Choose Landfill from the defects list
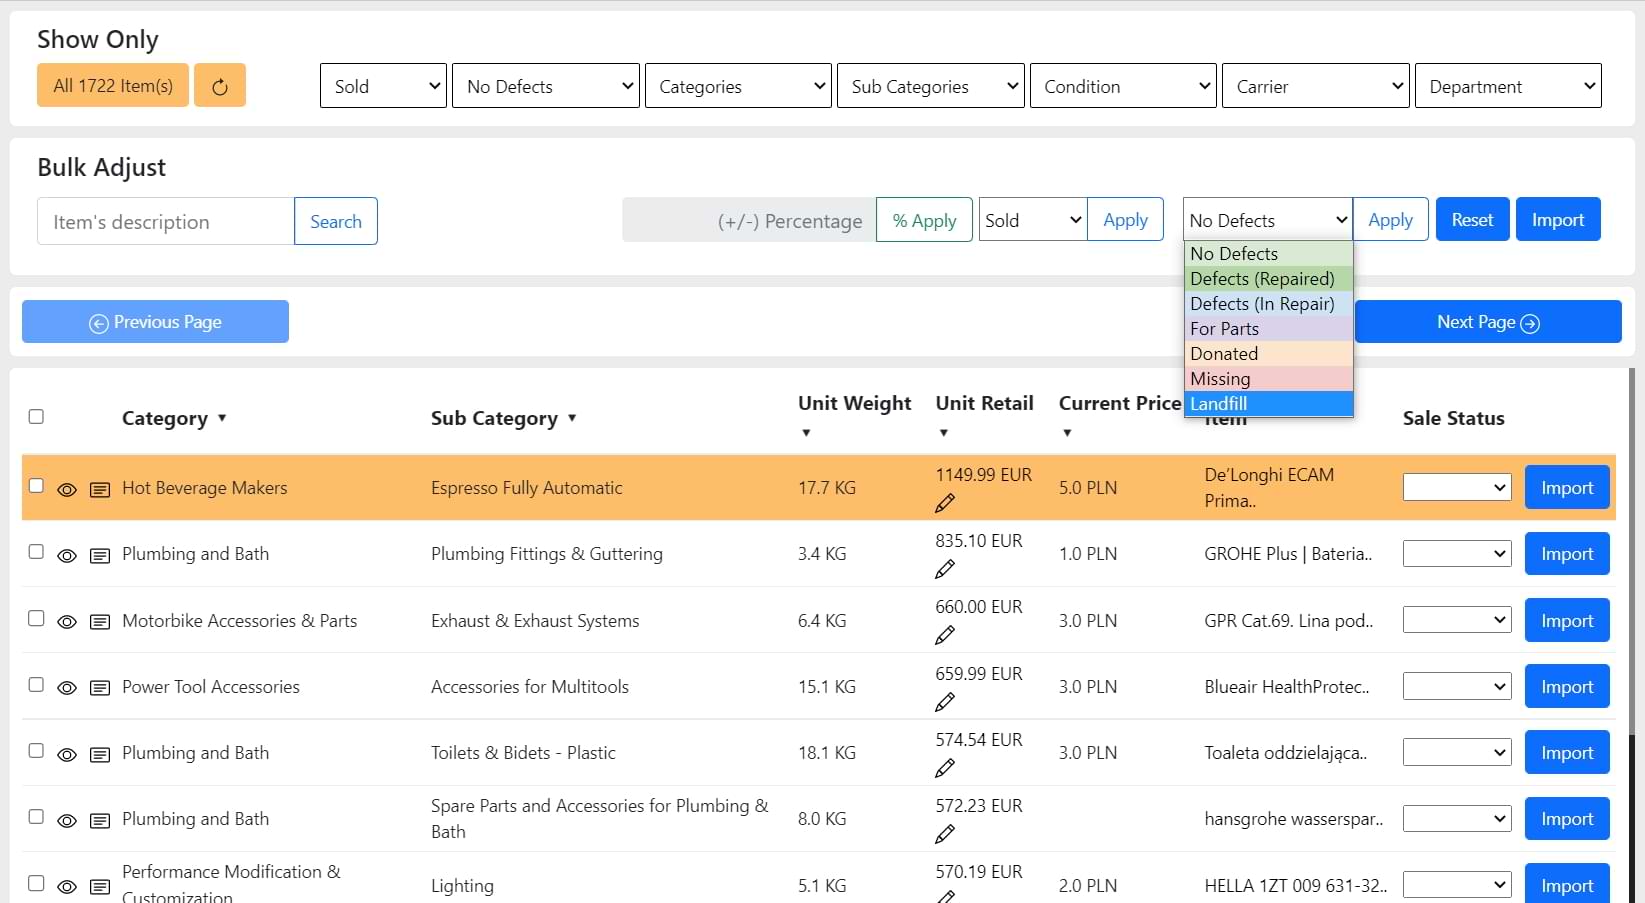This screenshot has width=1645, height=903. pos(1268,404)
